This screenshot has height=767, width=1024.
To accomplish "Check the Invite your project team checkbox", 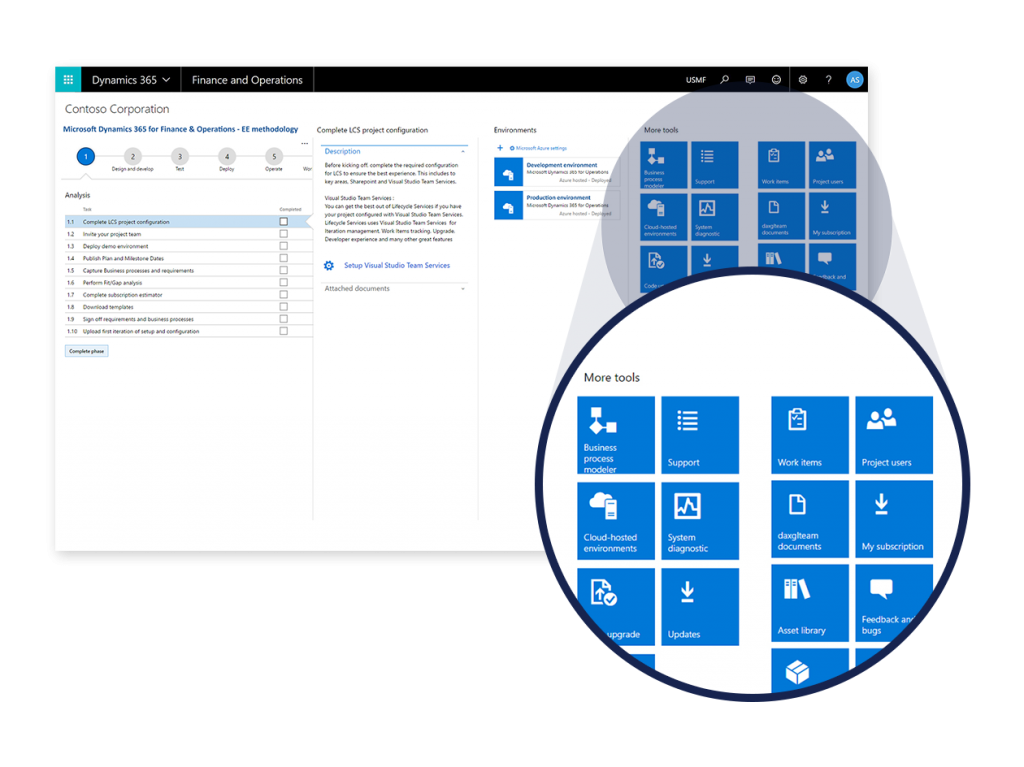I will click(x=283, y=234).
